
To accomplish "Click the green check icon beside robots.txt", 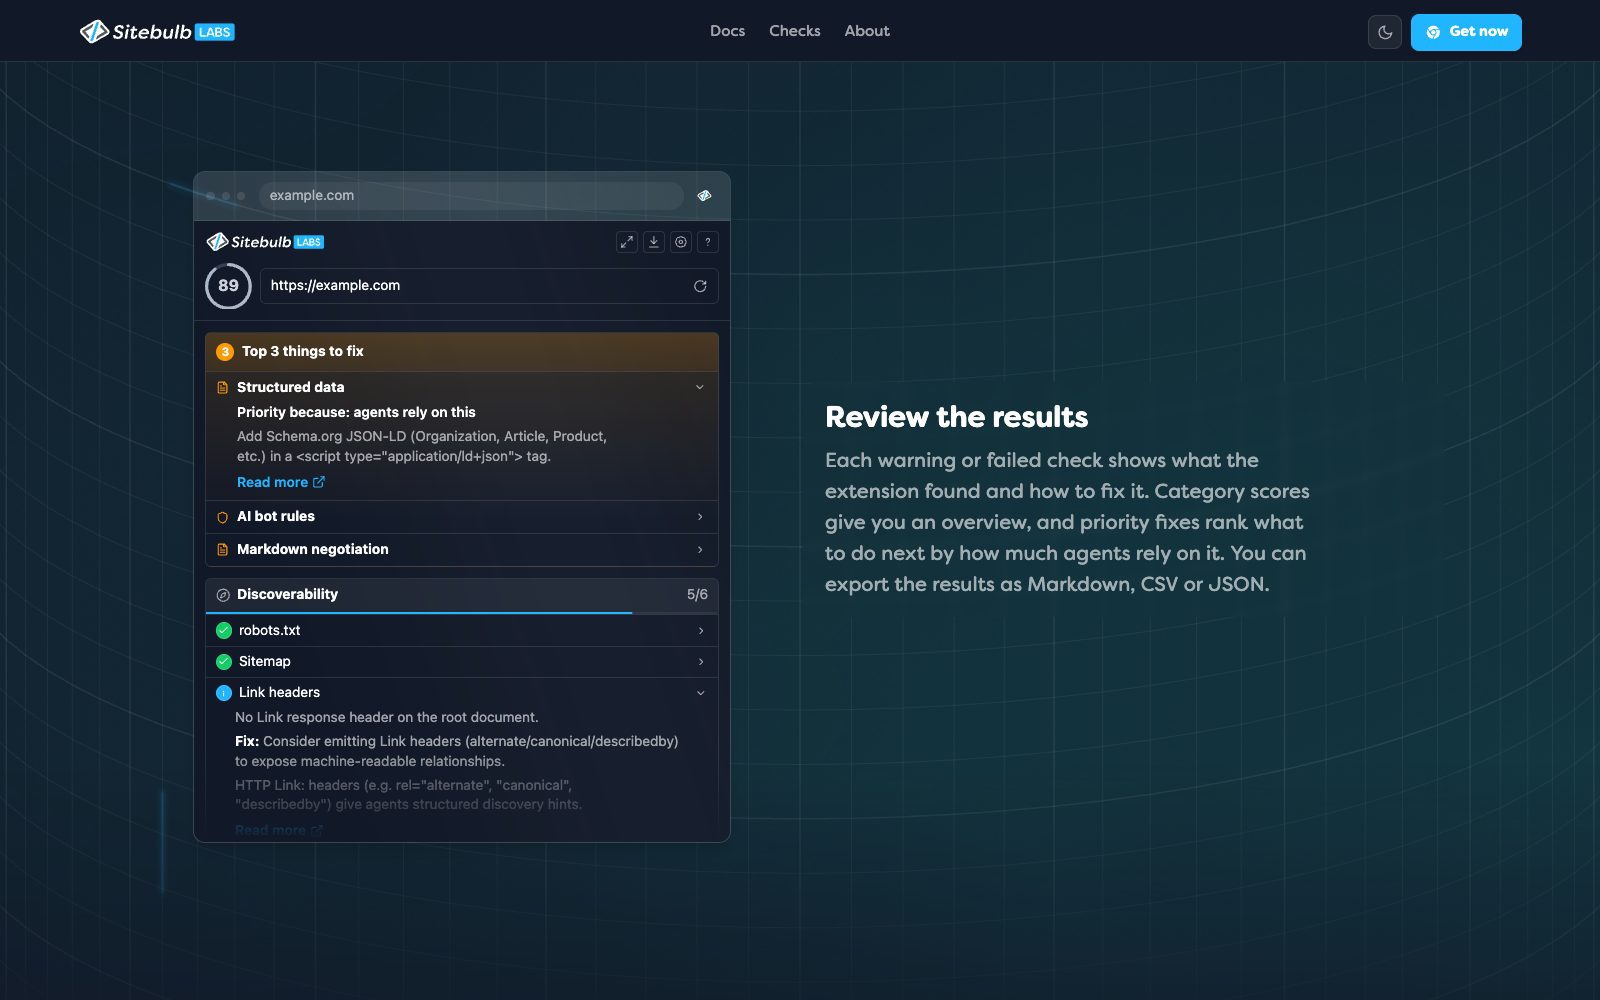I will point(224,631).
